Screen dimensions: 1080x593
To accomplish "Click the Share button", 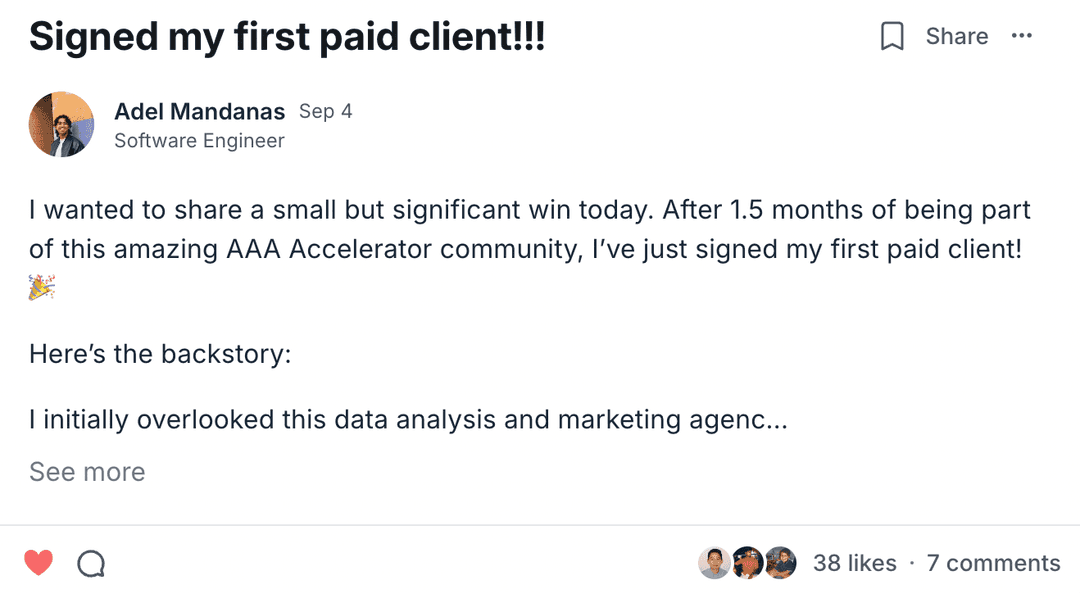I will (956, 37).
